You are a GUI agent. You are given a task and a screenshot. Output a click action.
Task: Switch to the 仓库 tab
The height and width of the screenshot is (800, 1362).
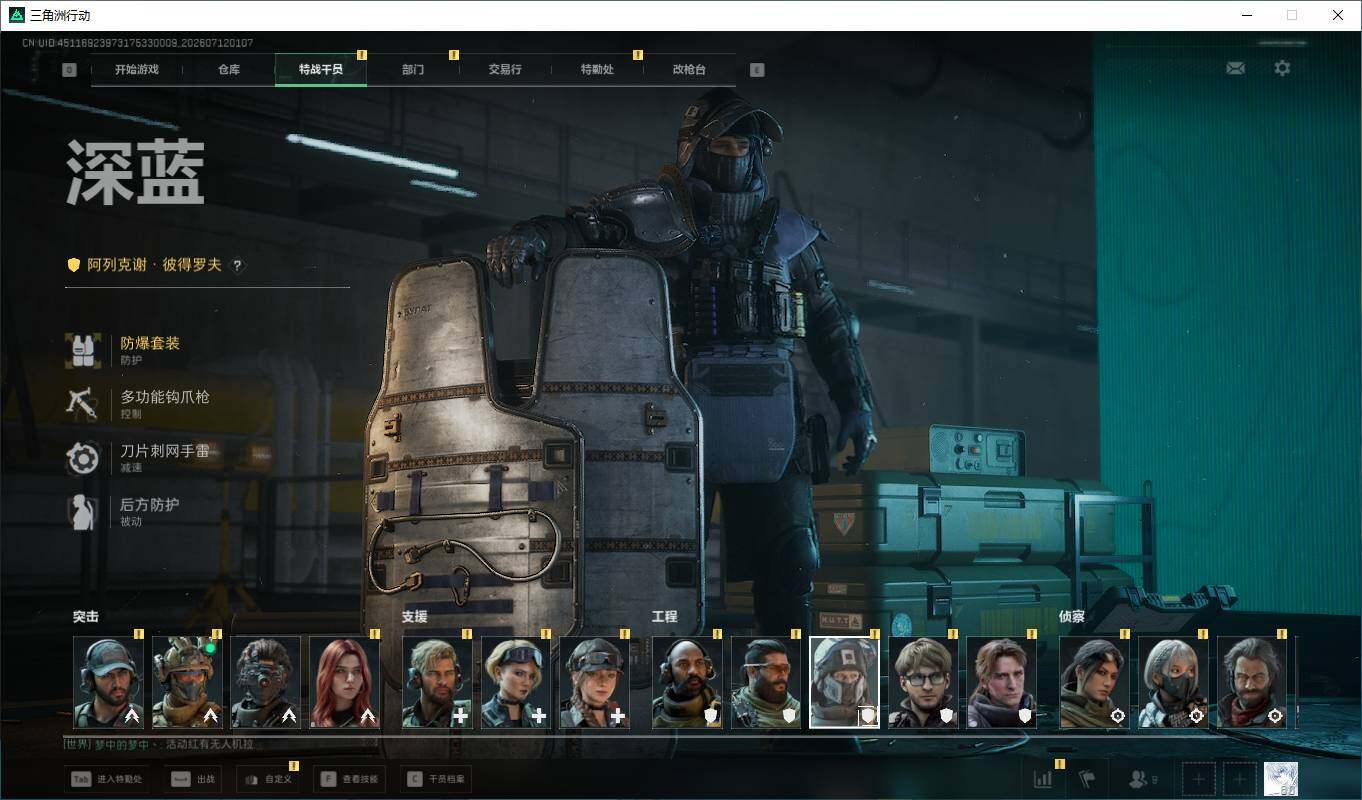pyautogui.click(x=229, y=70)
